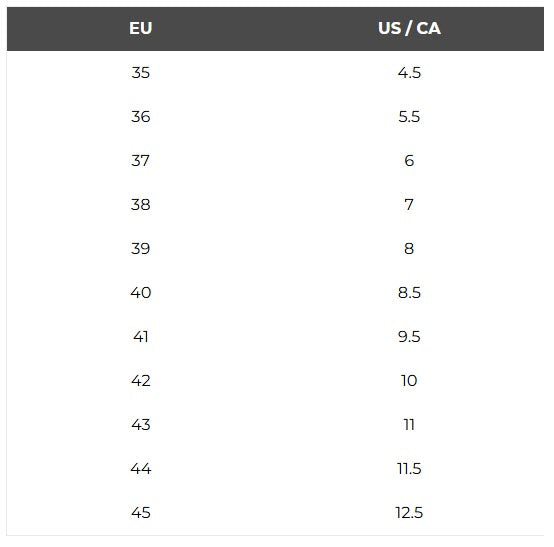
Task: Select EU size 35 cell
Action: coord(141,72)
